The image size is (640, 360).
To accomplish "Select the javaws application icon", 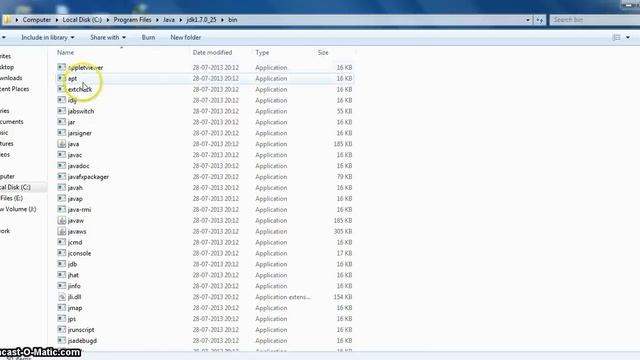I will pyautogui.click(x=62, y=231).
